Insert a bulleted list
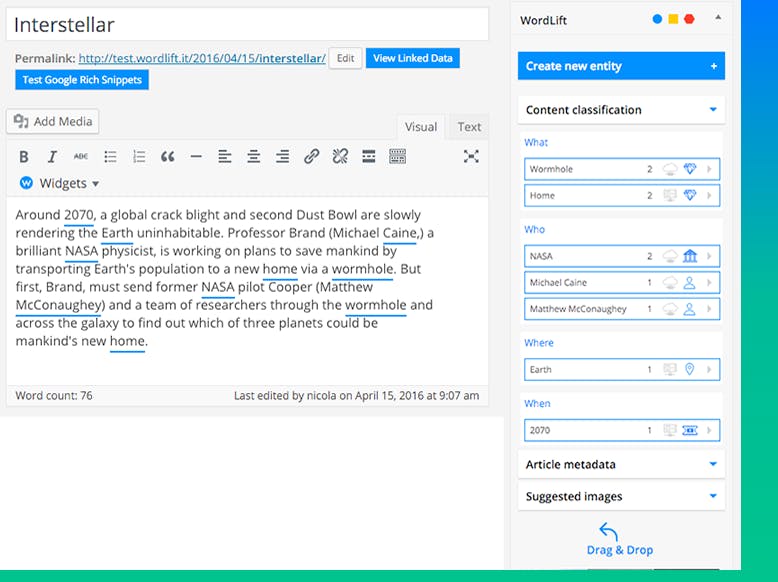This screenshot has height=582, width=778. pos(110,157)
